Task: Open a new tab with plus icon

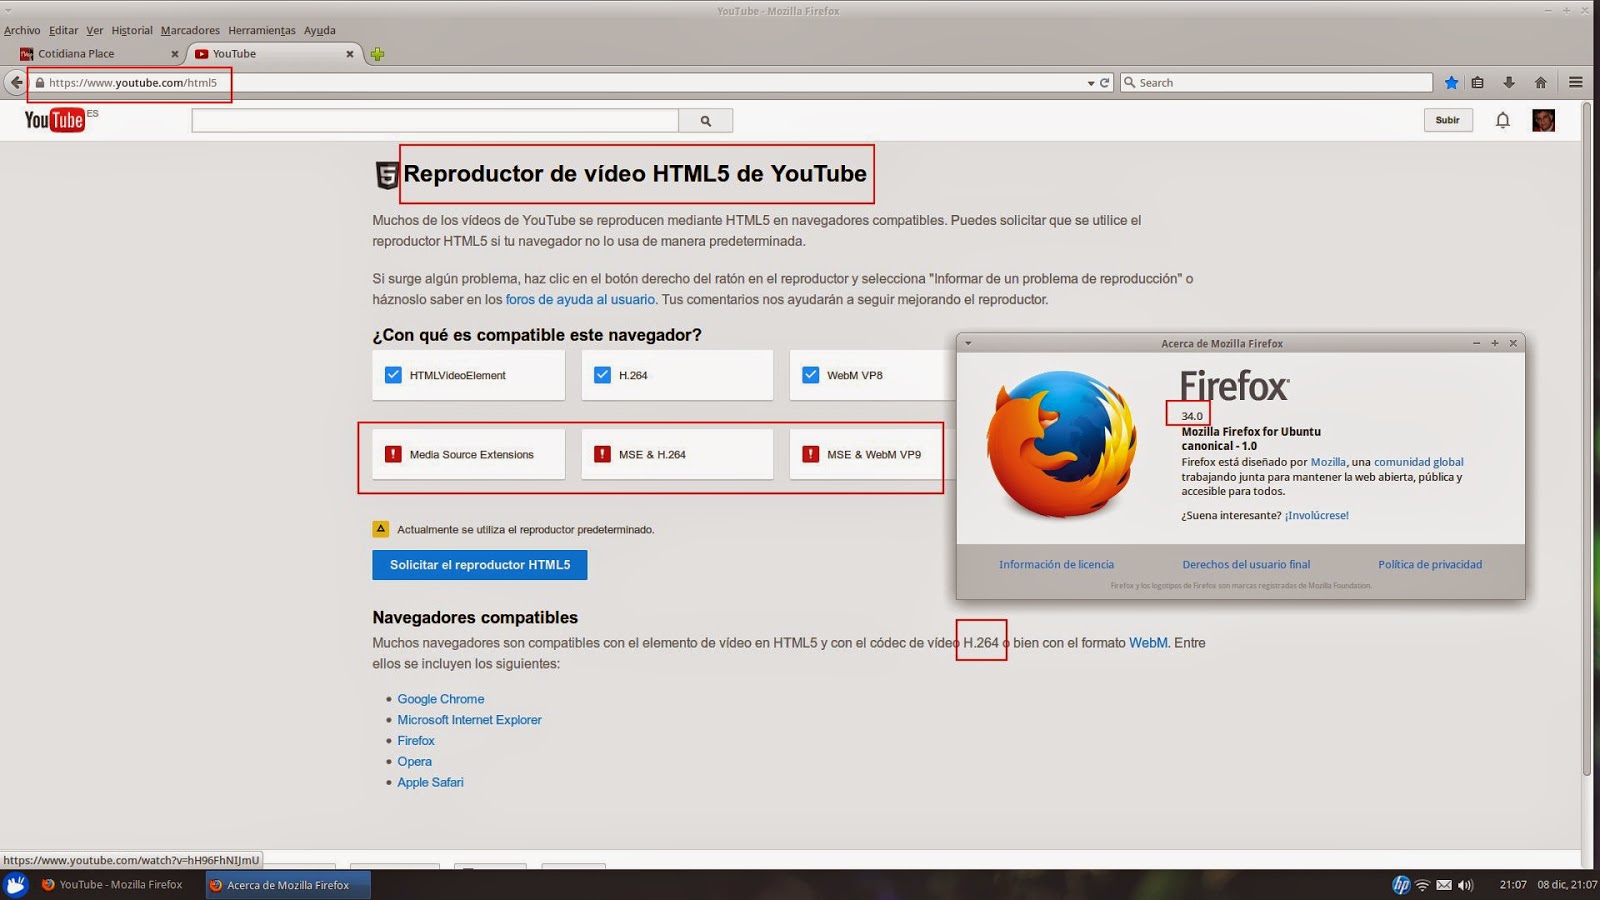Action: pos(377,54)
